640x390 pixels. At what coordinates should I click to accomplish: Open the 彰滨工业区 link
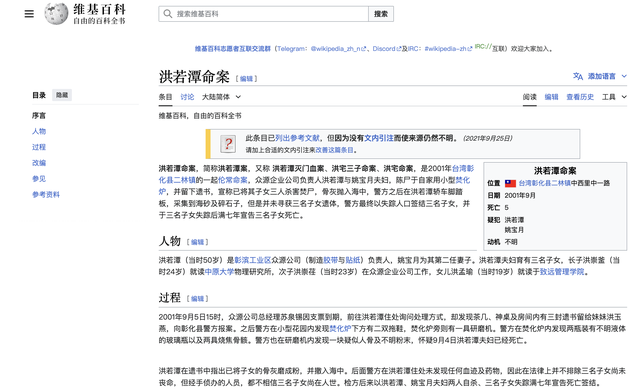pos(253,260)
